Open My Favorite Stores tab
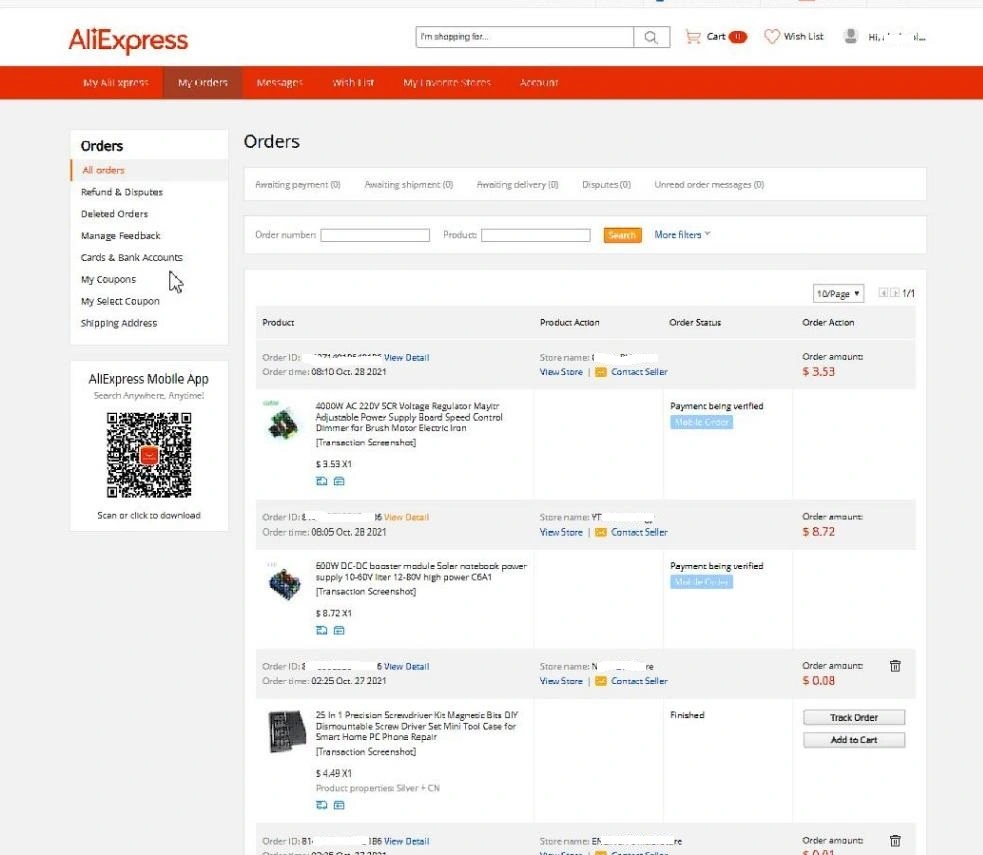This screenshot has height=855, width=983. point(447,83)
